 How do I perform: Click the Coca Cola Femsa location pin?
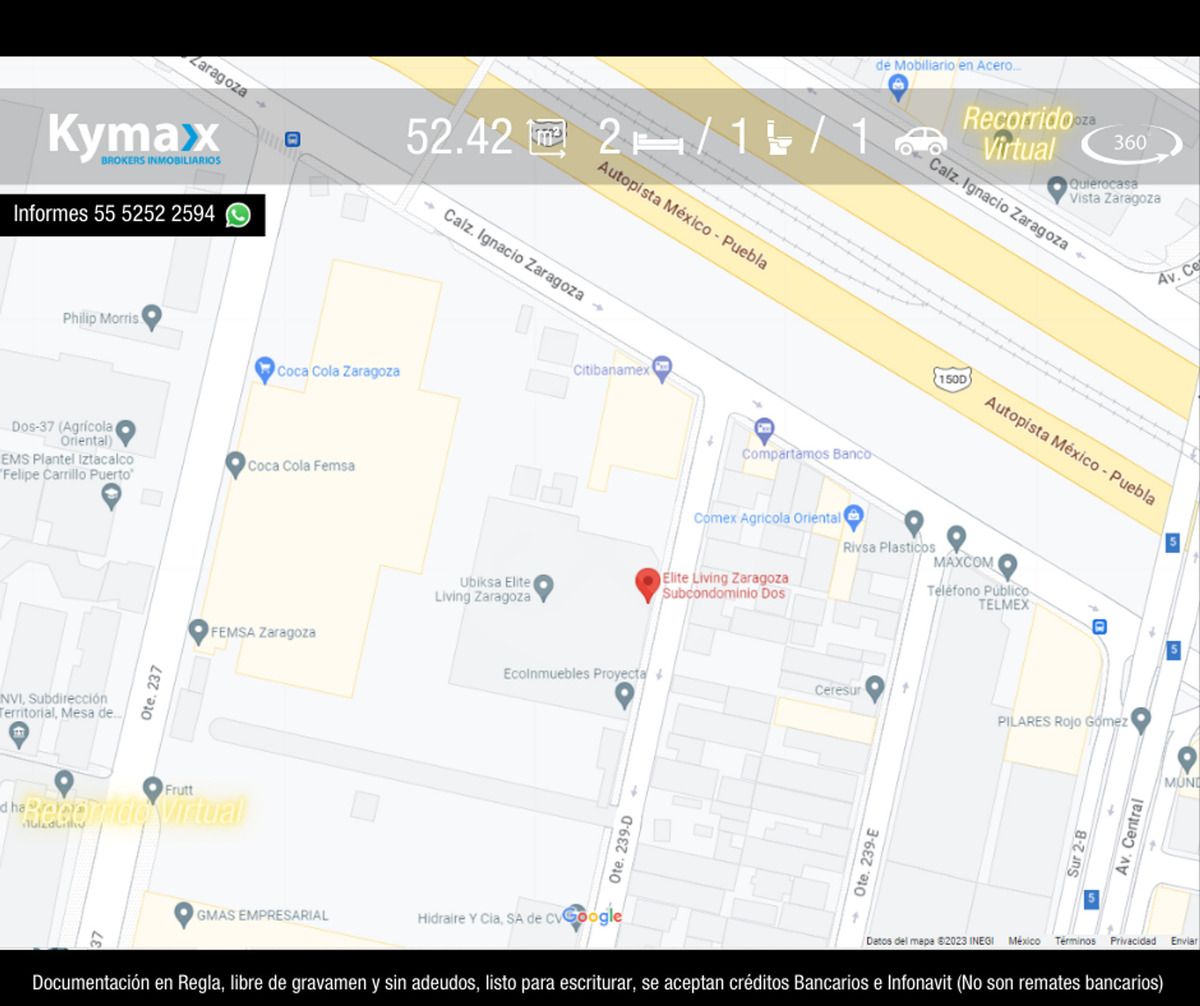pos(235,465)
